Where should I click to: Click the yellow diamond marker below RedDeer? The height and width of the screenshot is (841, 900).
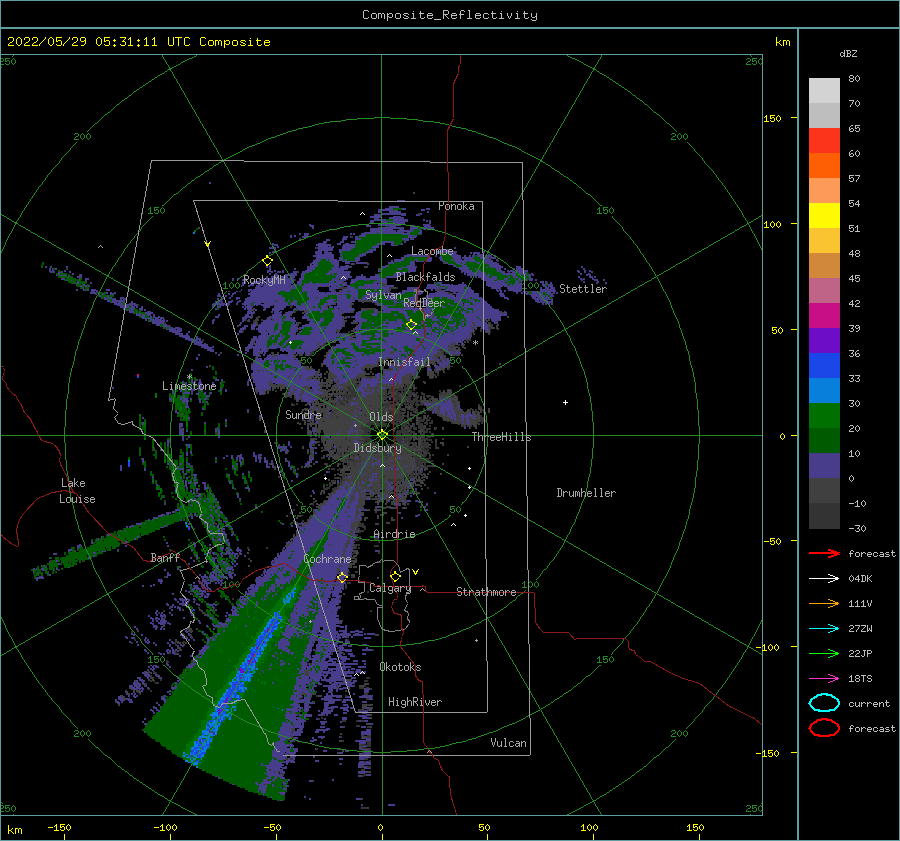pos(411,325)
